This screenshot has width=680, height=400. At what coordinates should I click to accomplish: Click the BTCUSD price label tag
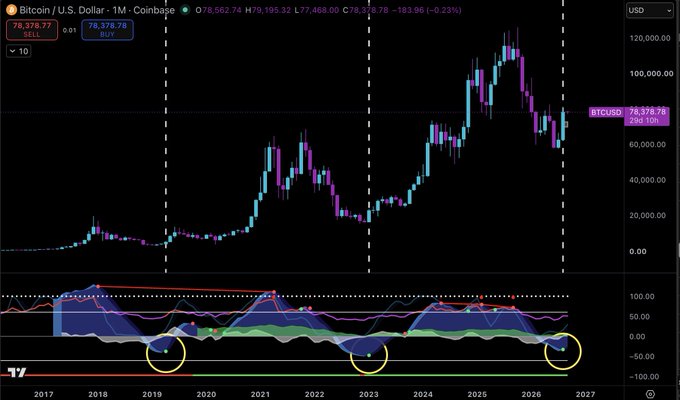[606, 112]
